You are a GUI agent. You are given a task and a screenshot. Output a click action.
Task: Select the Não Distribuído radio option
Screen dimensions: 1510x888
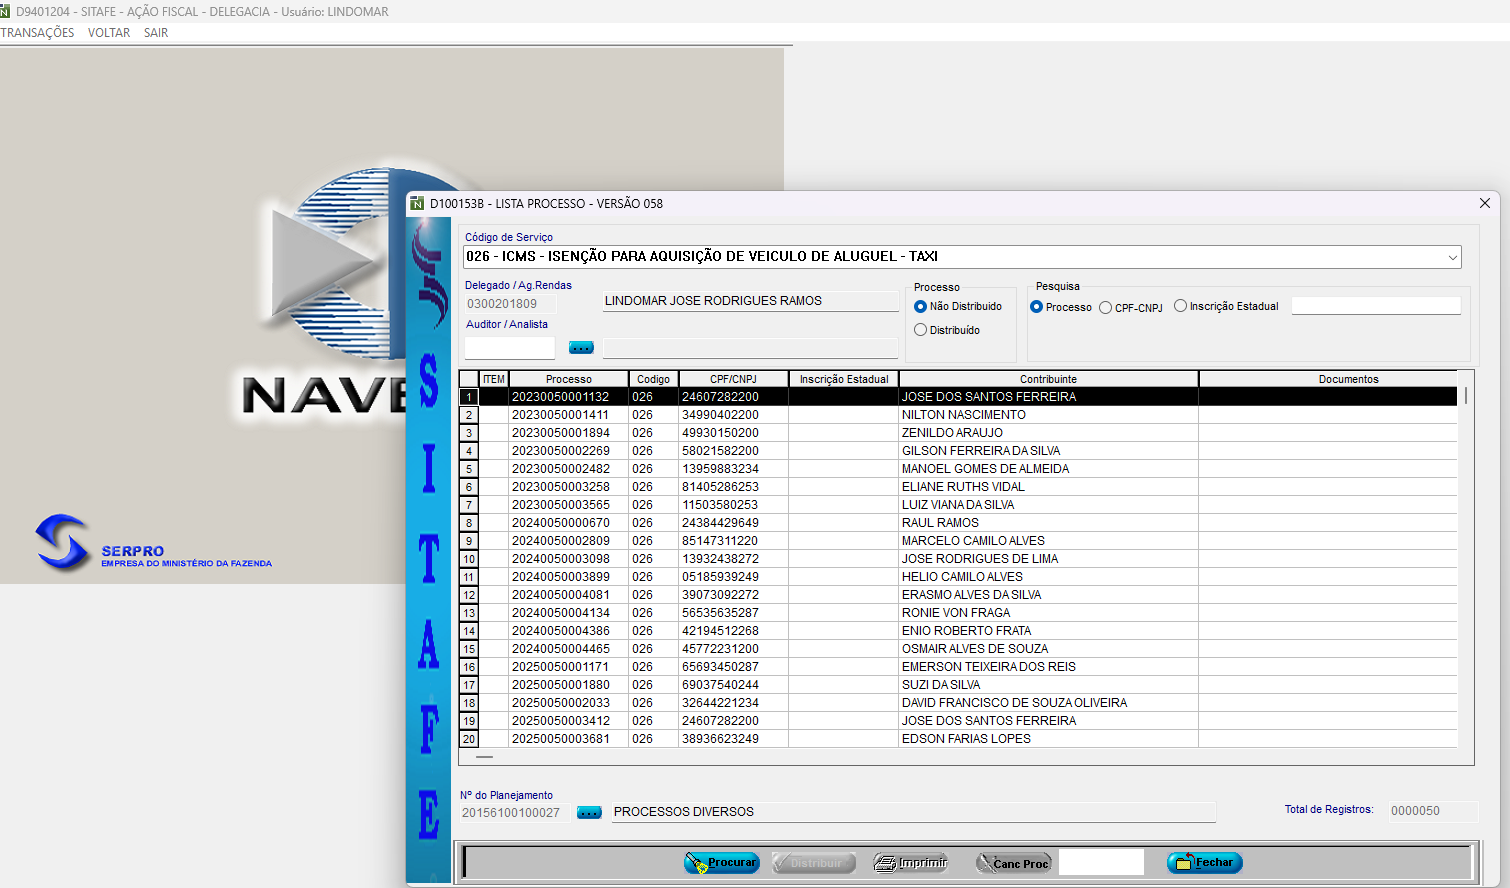coord(920,307)
